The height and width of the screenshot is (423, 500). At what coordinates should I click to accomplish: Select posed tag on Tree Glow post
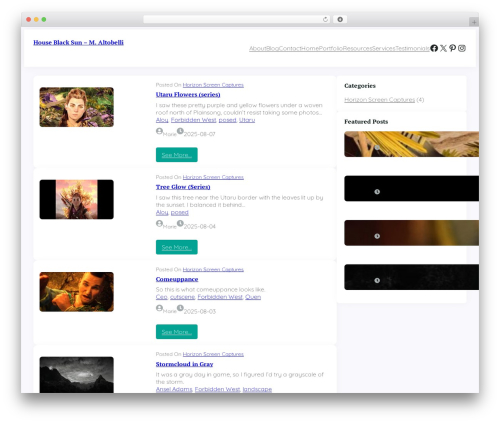coord(180,212)
